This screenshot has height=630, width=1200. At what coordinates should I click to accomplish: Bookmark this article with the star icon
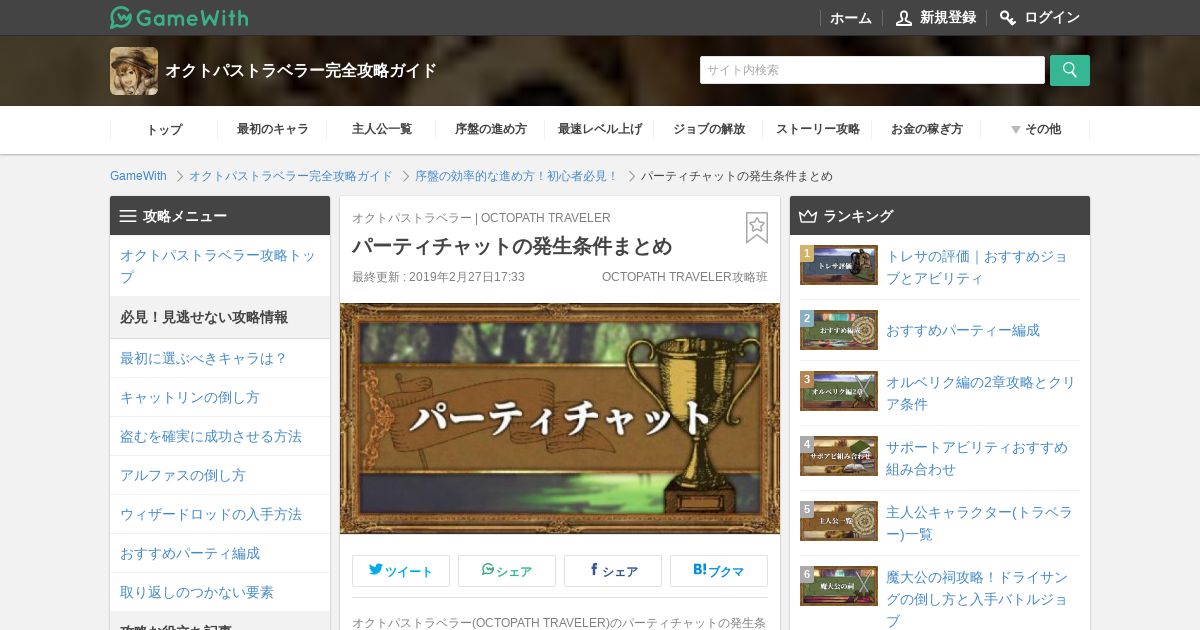click(x=757, y=228)
